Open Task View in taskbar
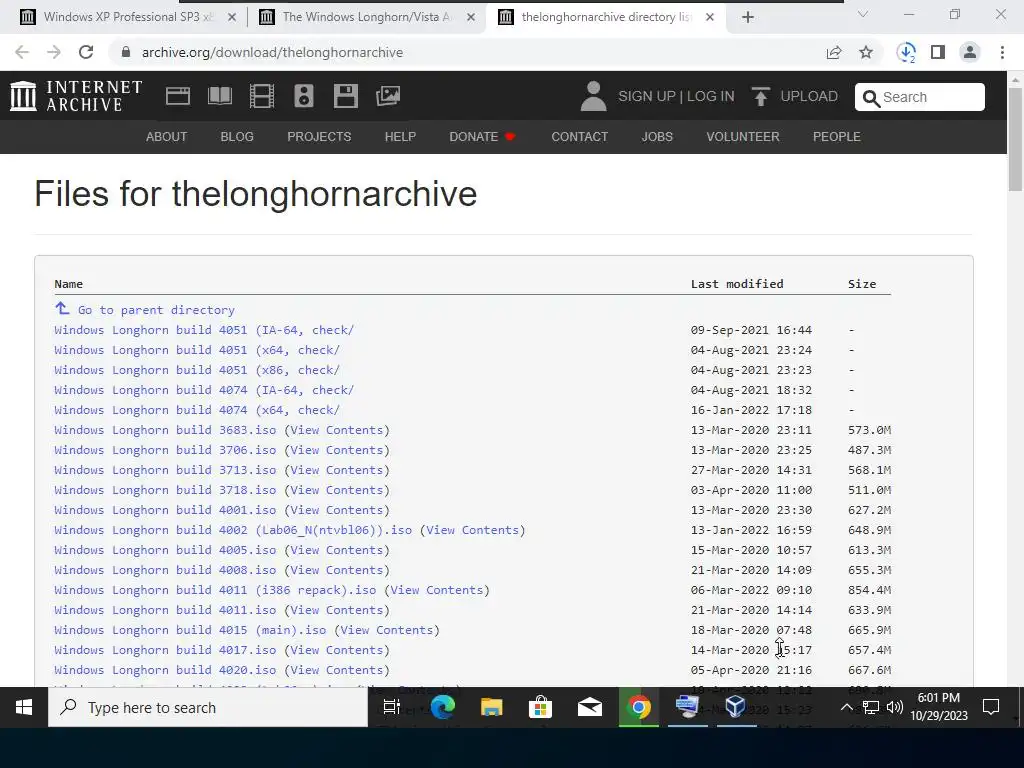 (x=391, y=707)
